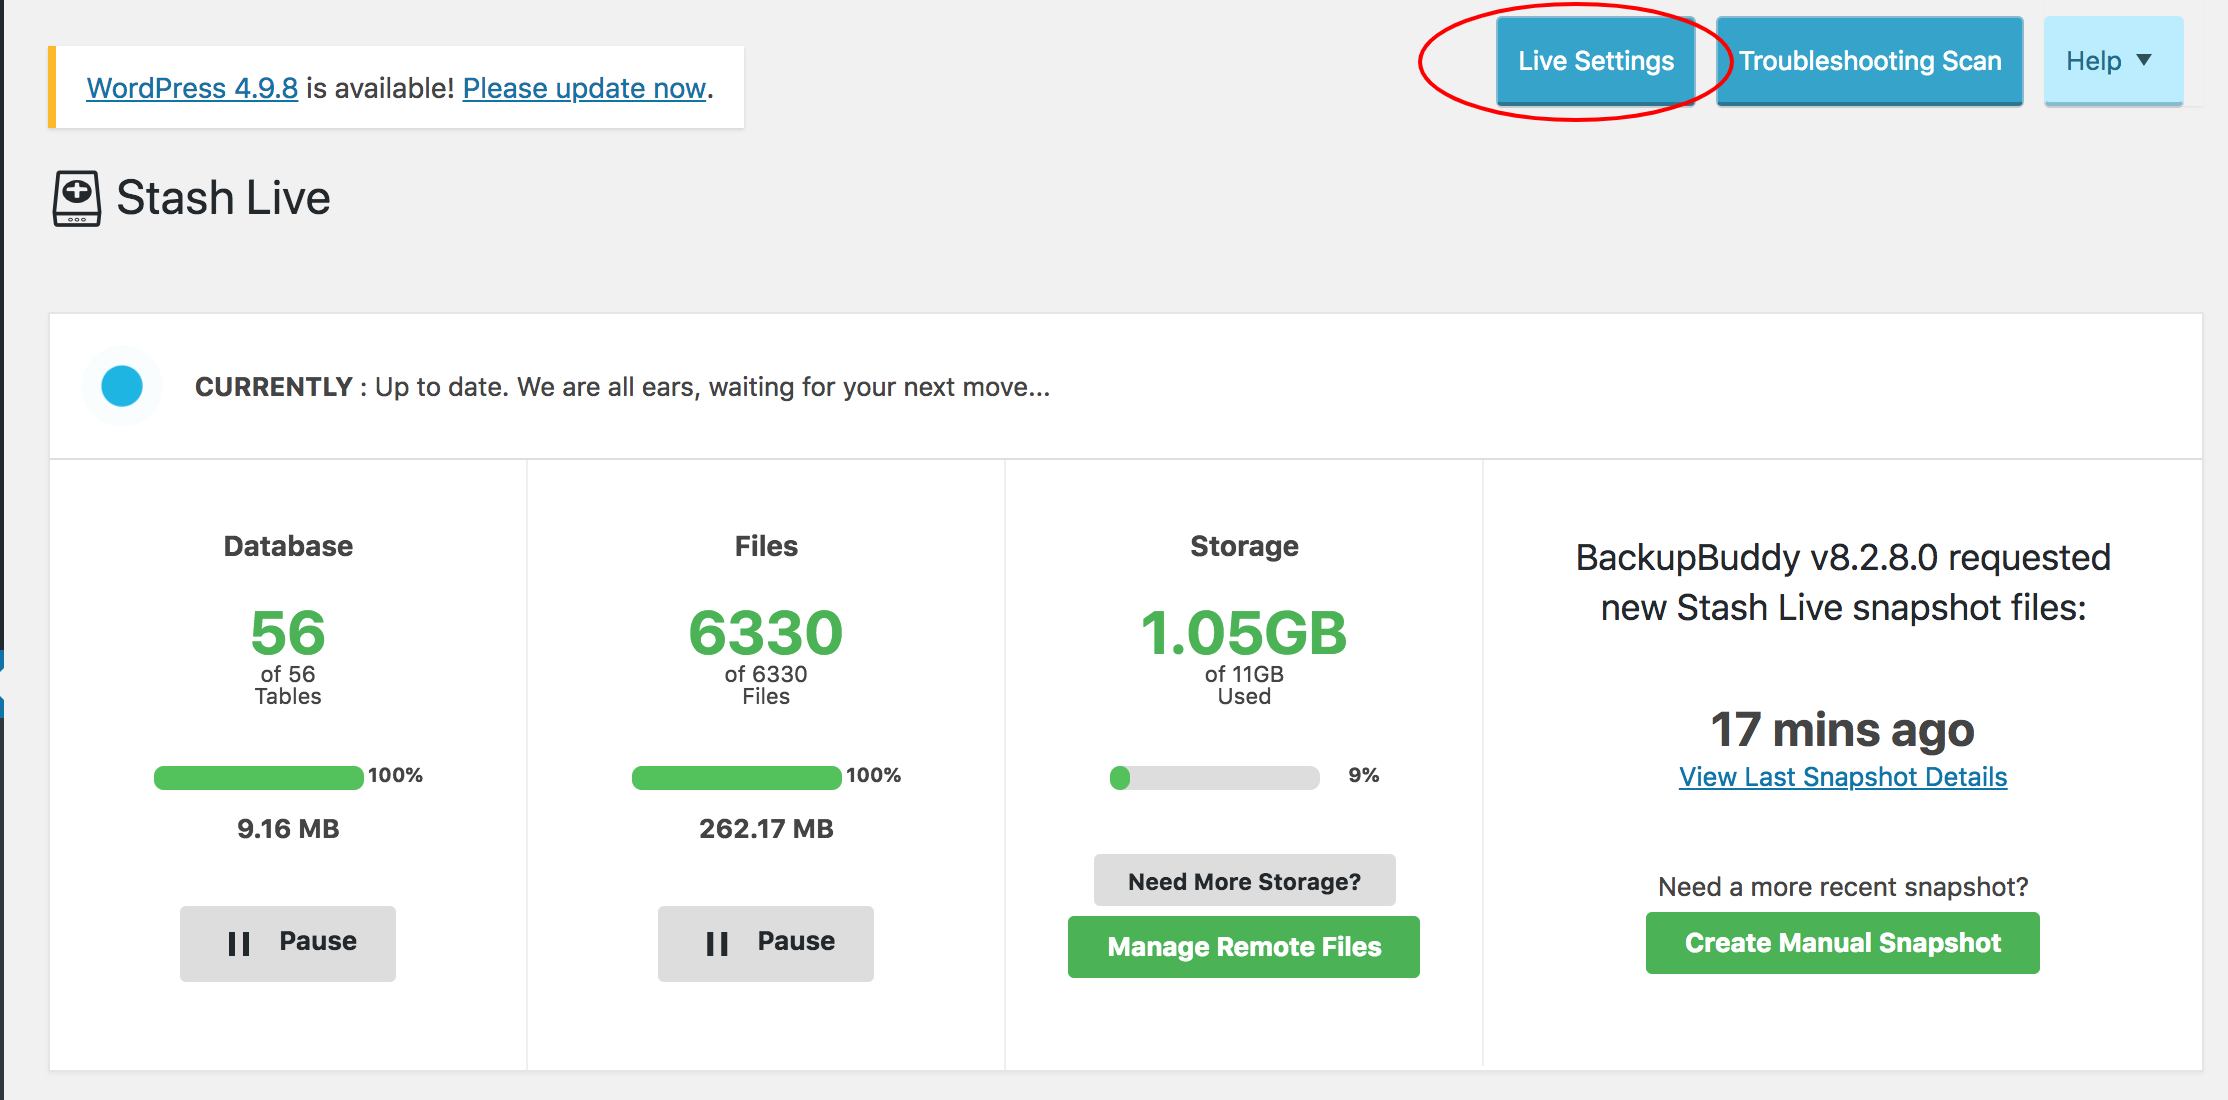Click Need More Storage button
Viewport: 2228px width, 1100px height.
1244,881
